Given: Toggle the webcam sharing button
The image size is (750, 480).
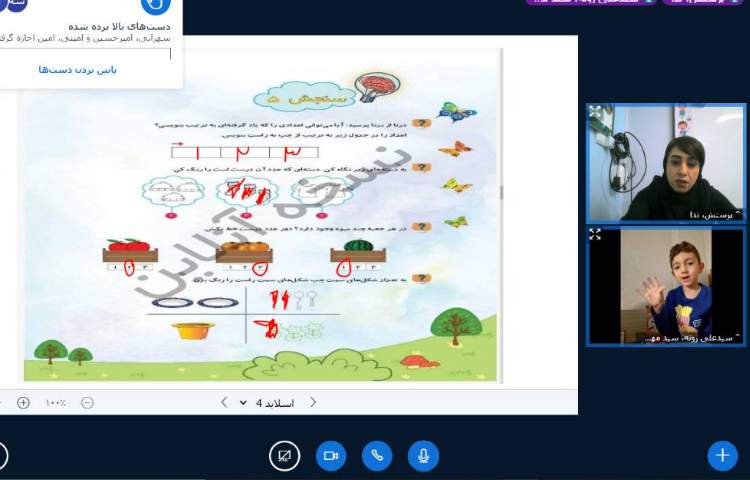Looking at the screenshot, I should (x=331, y=456).
